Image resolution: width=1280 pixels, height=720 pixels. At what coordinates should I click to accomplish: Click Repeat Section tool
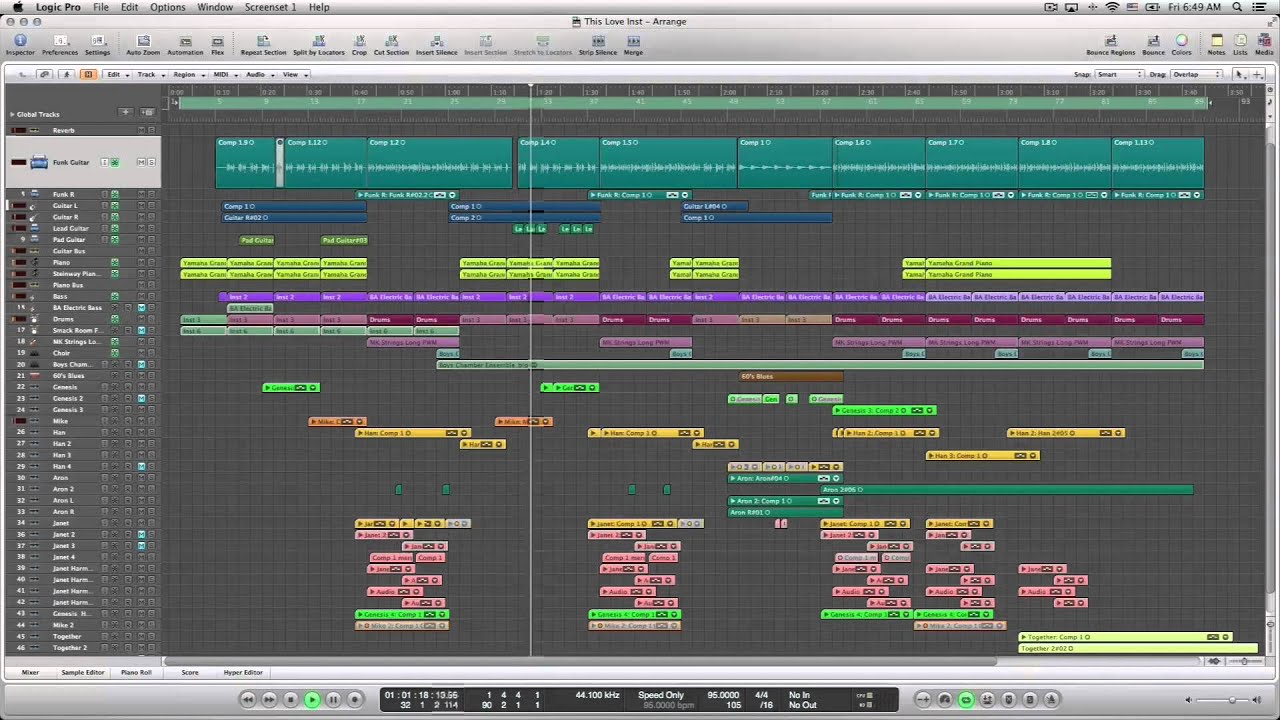click(263, 45)
